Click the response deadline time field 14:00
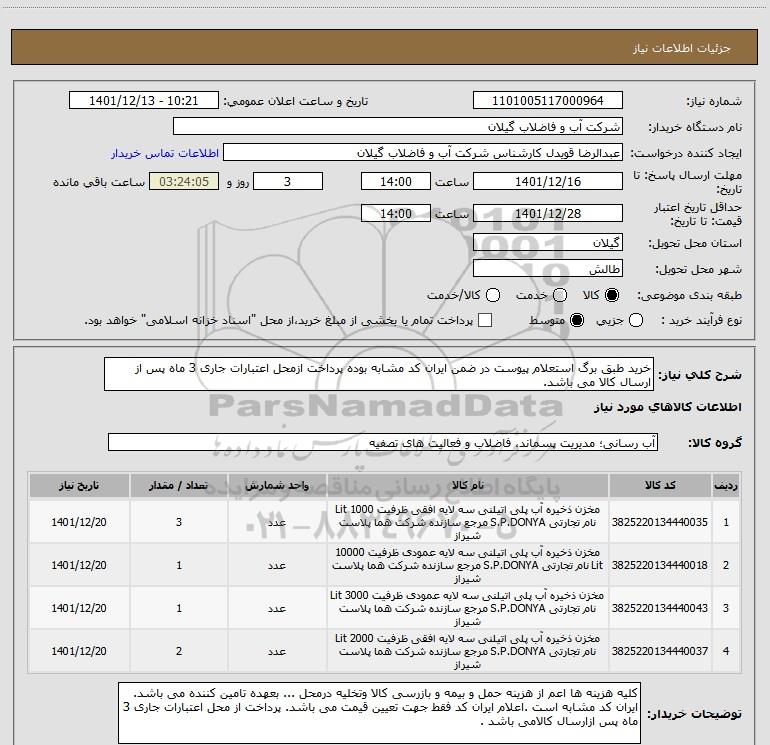The image size is (770, 745). coord(396,182)
